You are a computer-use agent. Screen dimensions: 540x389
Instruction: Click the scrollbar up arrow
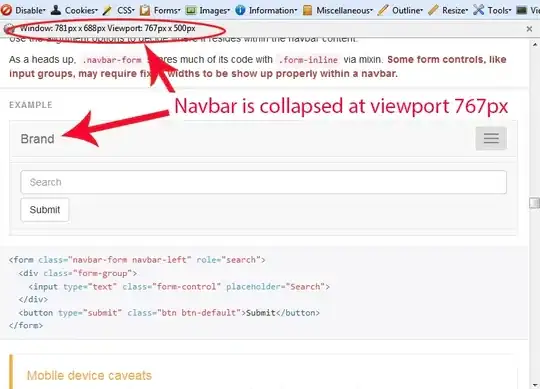[534, 45]
